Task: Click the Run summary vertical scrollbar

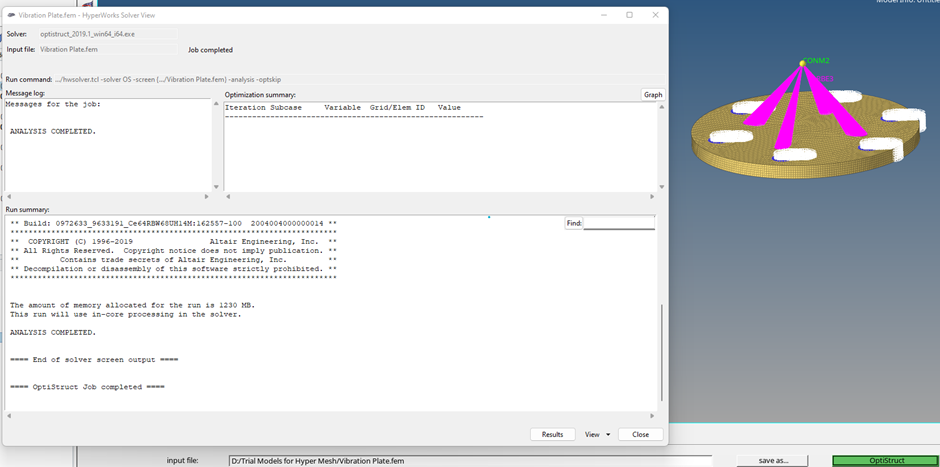Action: (x=662, y=354)
